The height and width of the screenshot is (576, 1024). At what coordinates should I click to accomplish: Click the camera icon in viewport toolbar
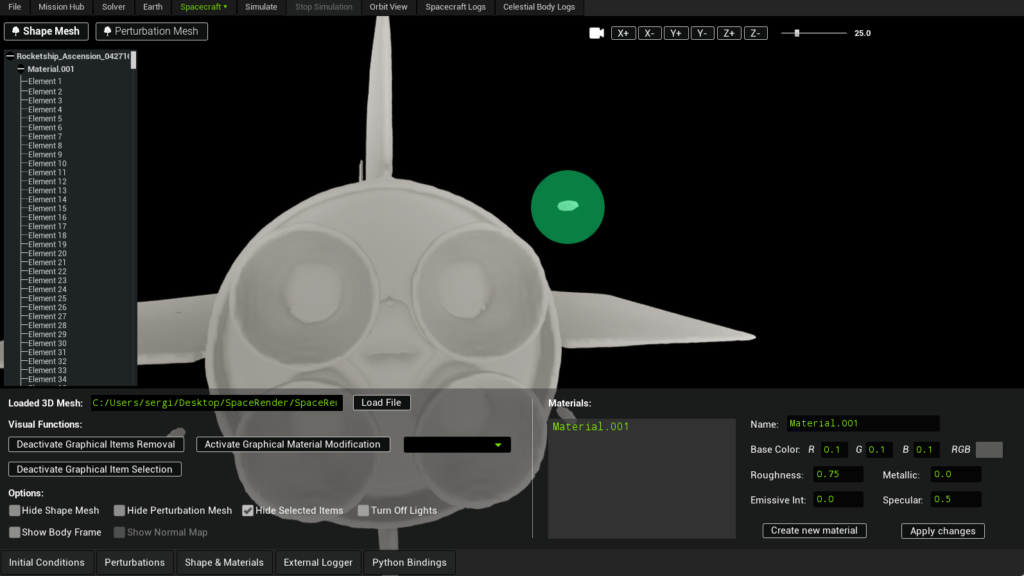tap(597, 33)
